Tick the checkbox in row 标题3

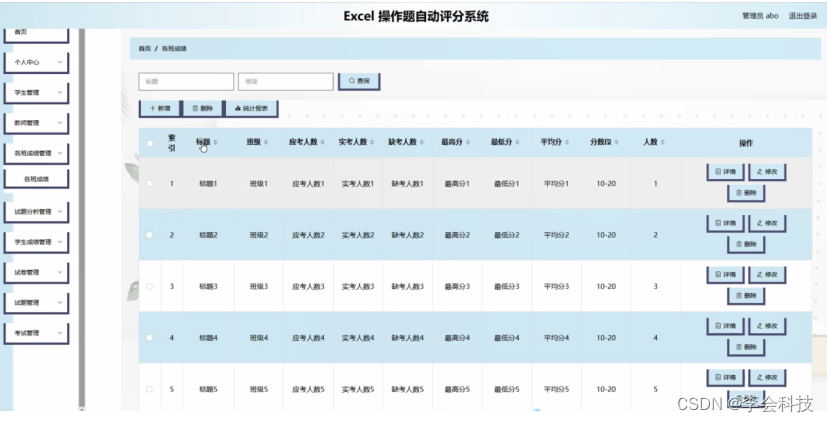(x=150, y=286)
